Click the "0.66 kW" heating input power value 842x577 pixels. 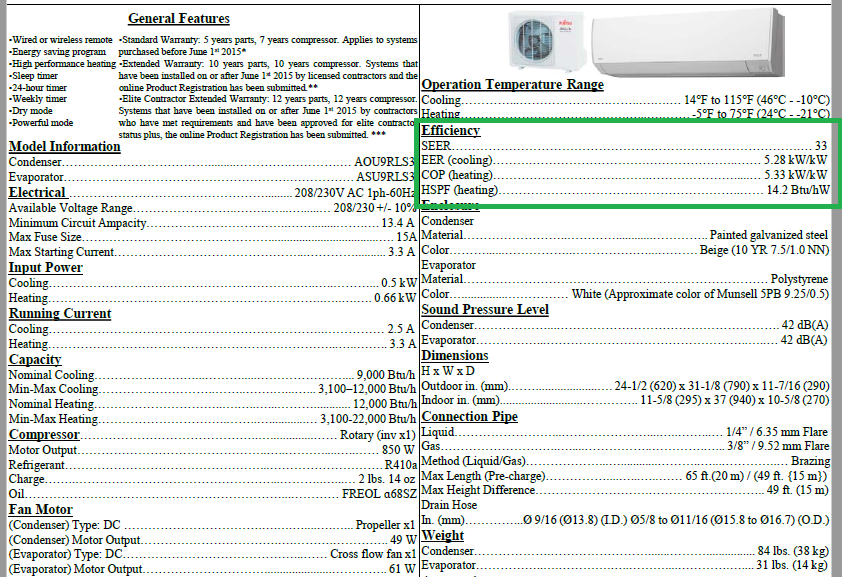(395, 298)
